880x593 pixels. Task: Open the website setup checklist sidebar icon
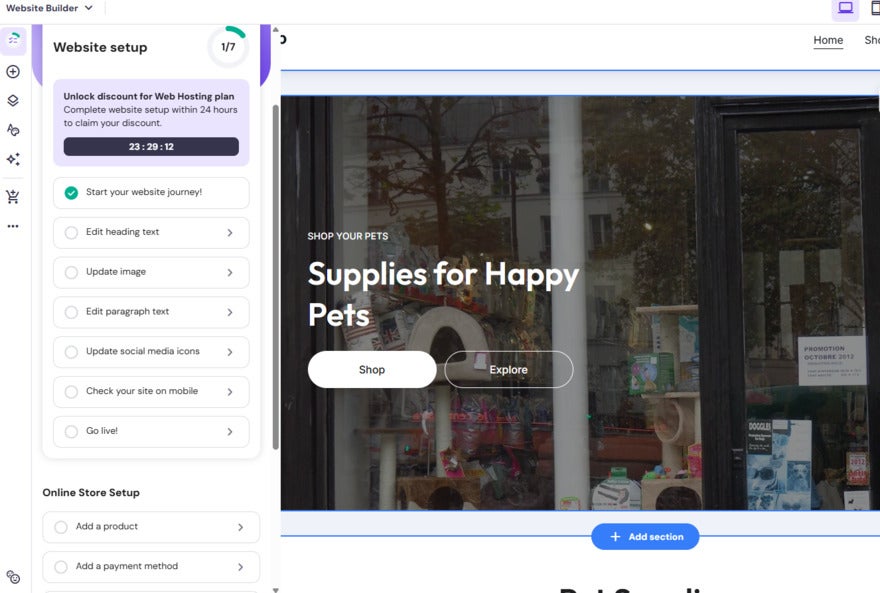click(x=13, y=40)
